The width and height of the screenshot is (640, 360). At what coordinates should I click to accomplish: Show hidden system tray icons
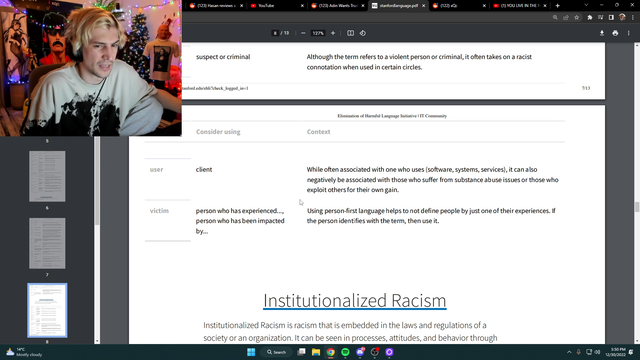(x=569, y=352)
